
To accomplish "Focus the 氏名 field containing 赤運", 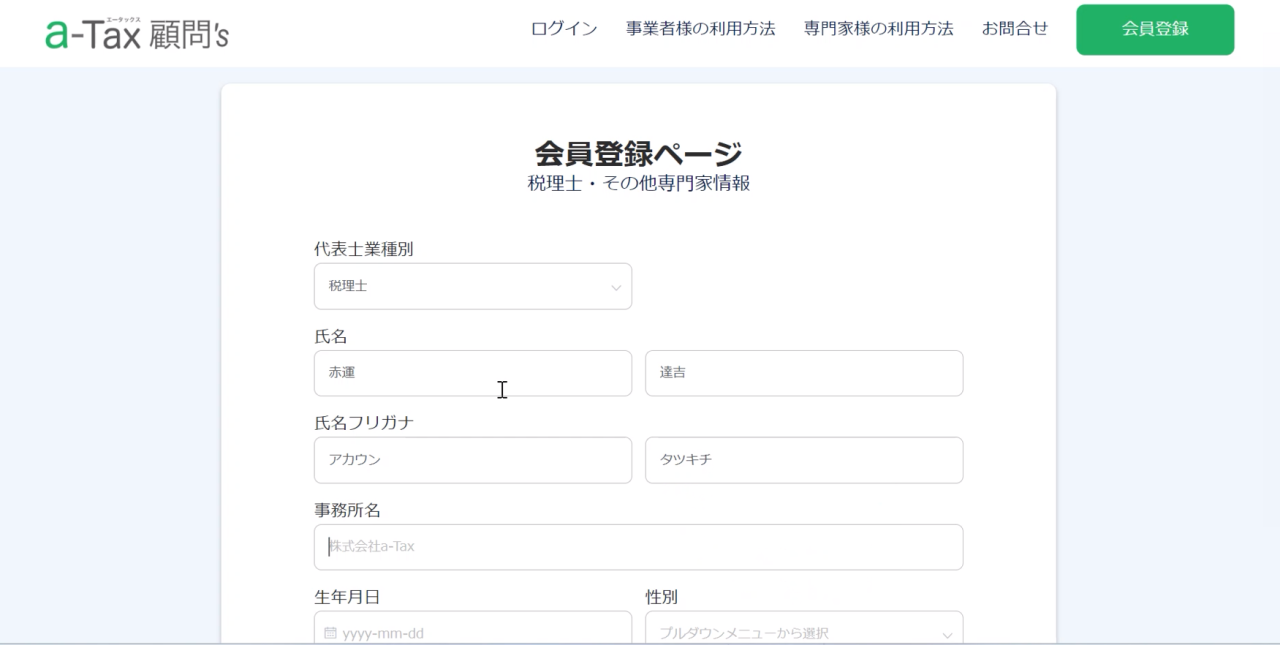I will coord(472,373).
